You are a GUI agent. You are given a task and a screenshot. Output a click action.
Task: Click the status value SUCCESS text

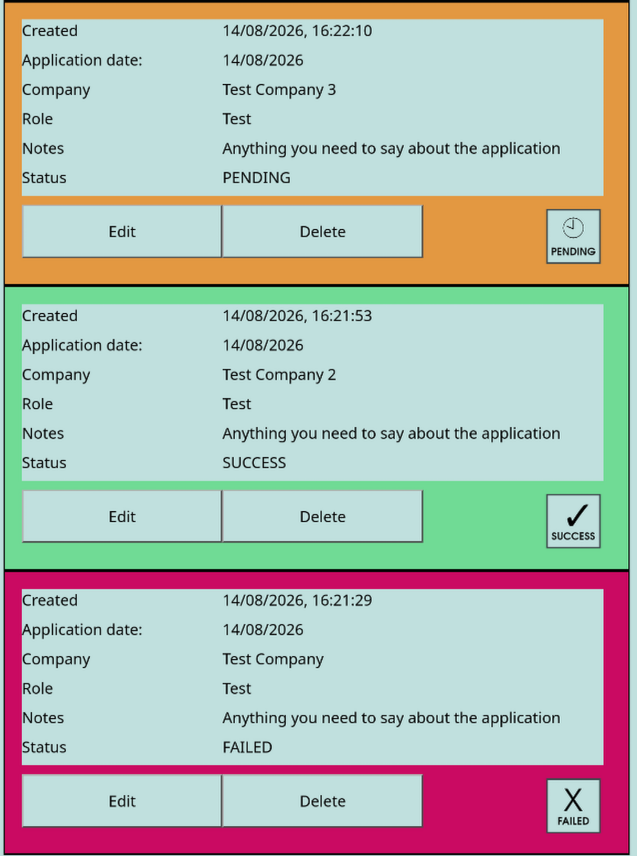point(254,463)
